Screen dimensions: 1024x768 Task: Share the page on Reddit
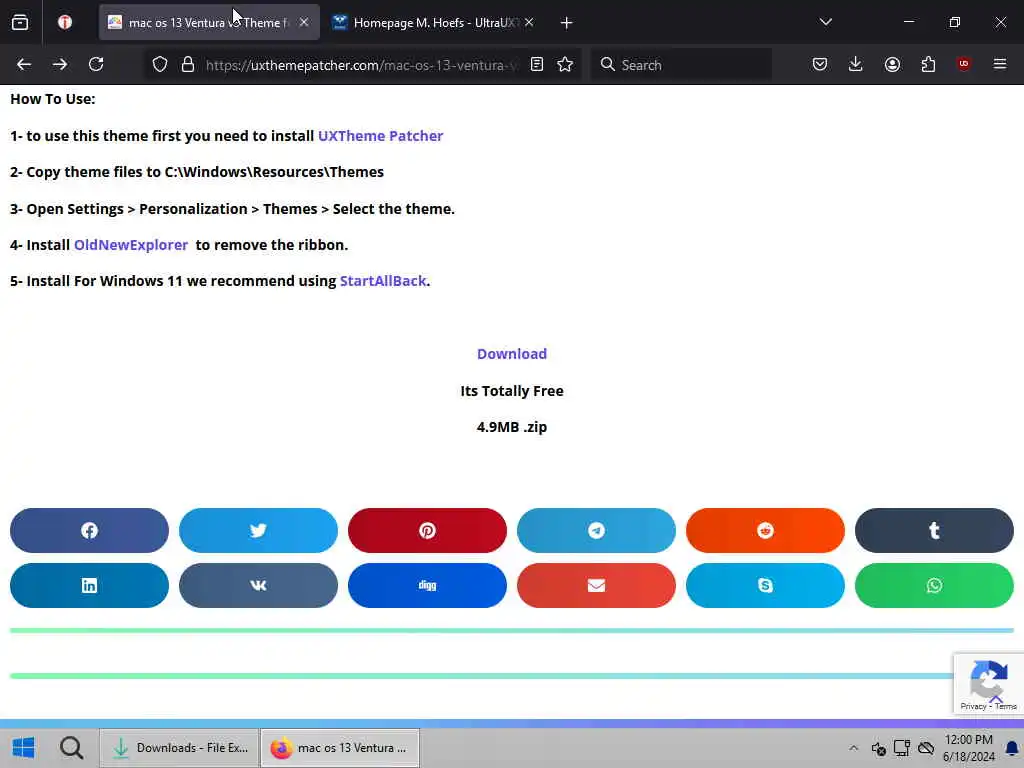765,530
